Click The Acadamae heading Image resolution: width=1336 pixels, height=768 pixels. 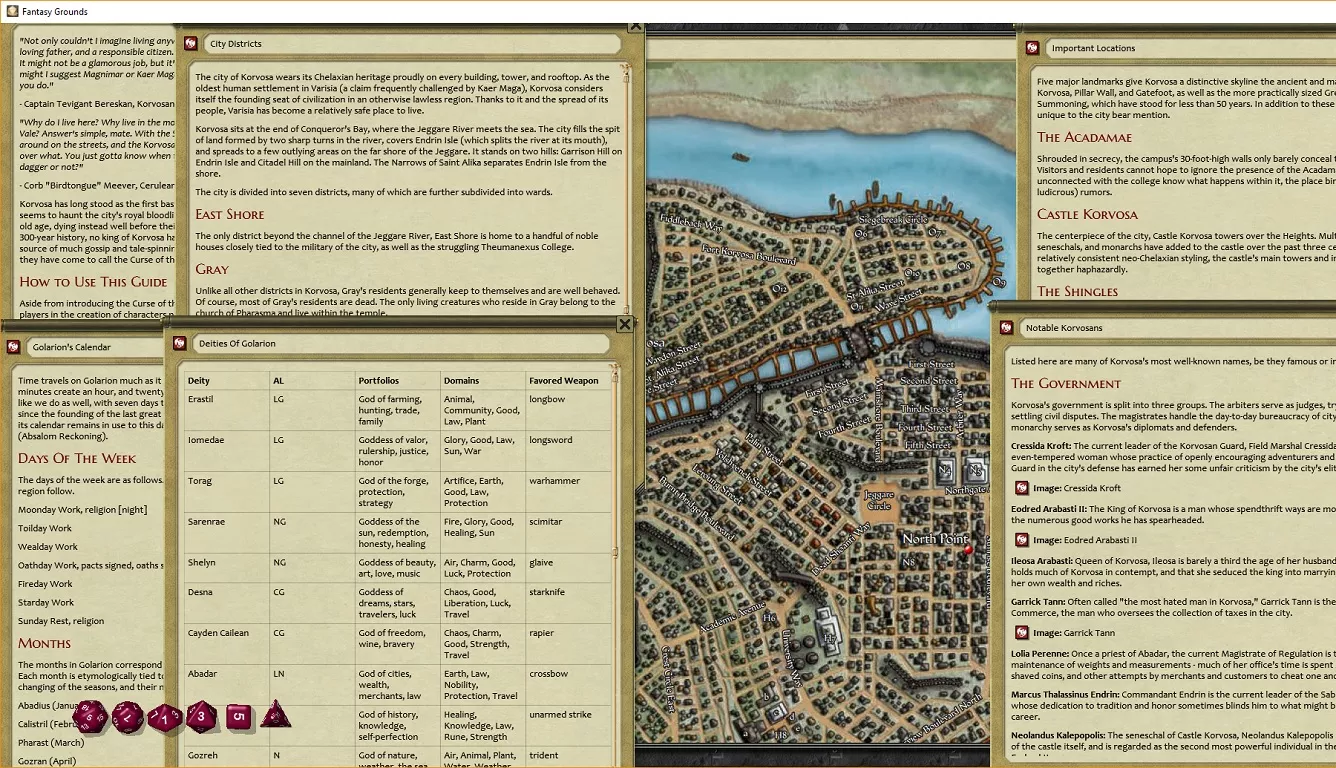pos(1087,137)
